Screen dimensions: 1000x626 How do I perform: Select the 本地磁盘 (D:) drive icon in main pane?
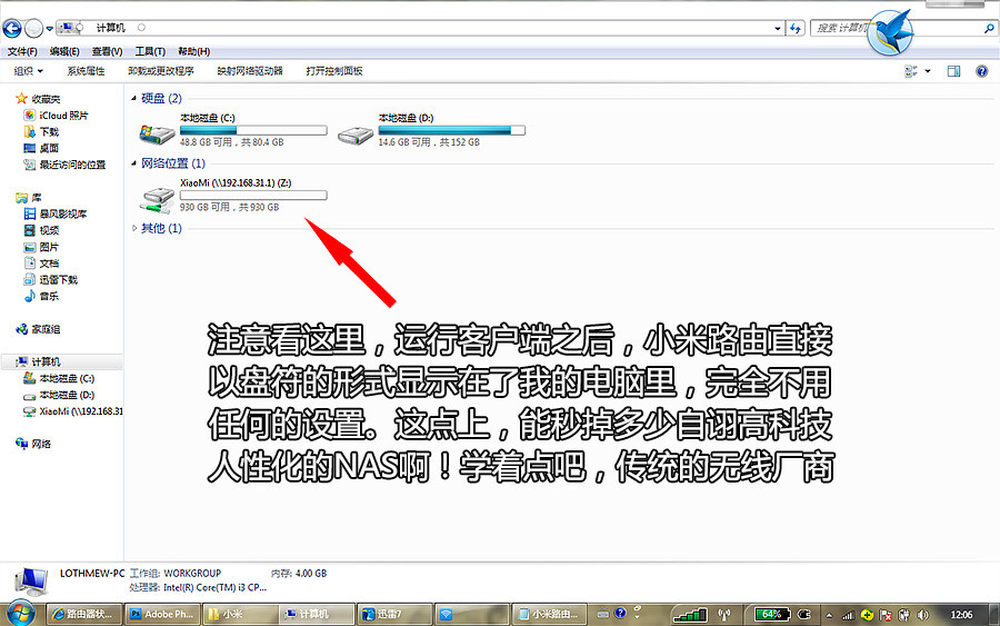pos(355,134)
